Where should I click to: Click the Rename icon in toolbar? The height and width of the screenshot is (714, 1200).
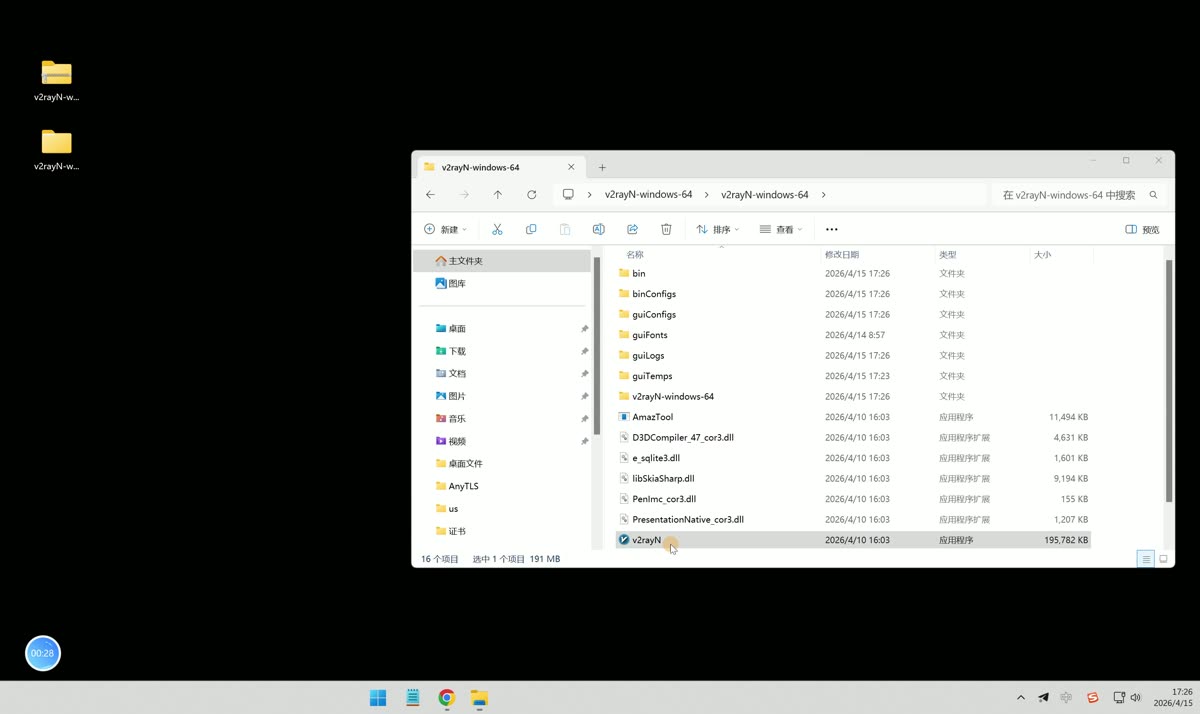tap(598, 229)
